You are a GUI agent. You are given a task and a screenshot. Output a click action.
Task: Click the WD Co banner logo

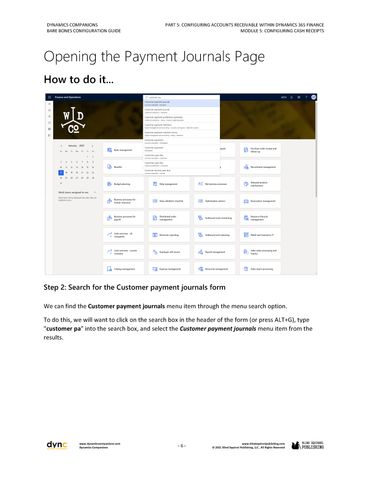coord(73,120)
